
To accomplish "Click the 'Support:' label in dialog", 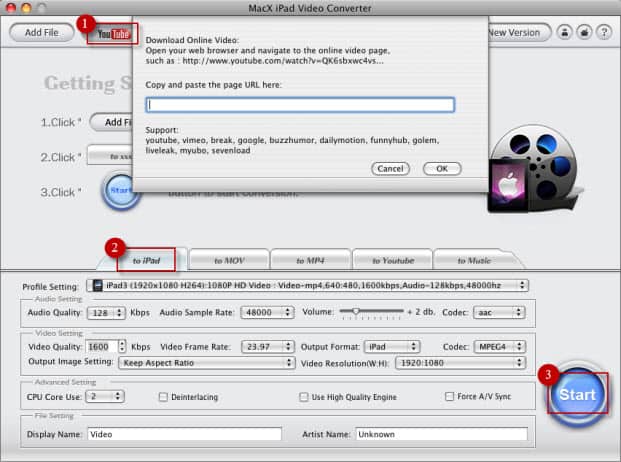I will point(162,130).
